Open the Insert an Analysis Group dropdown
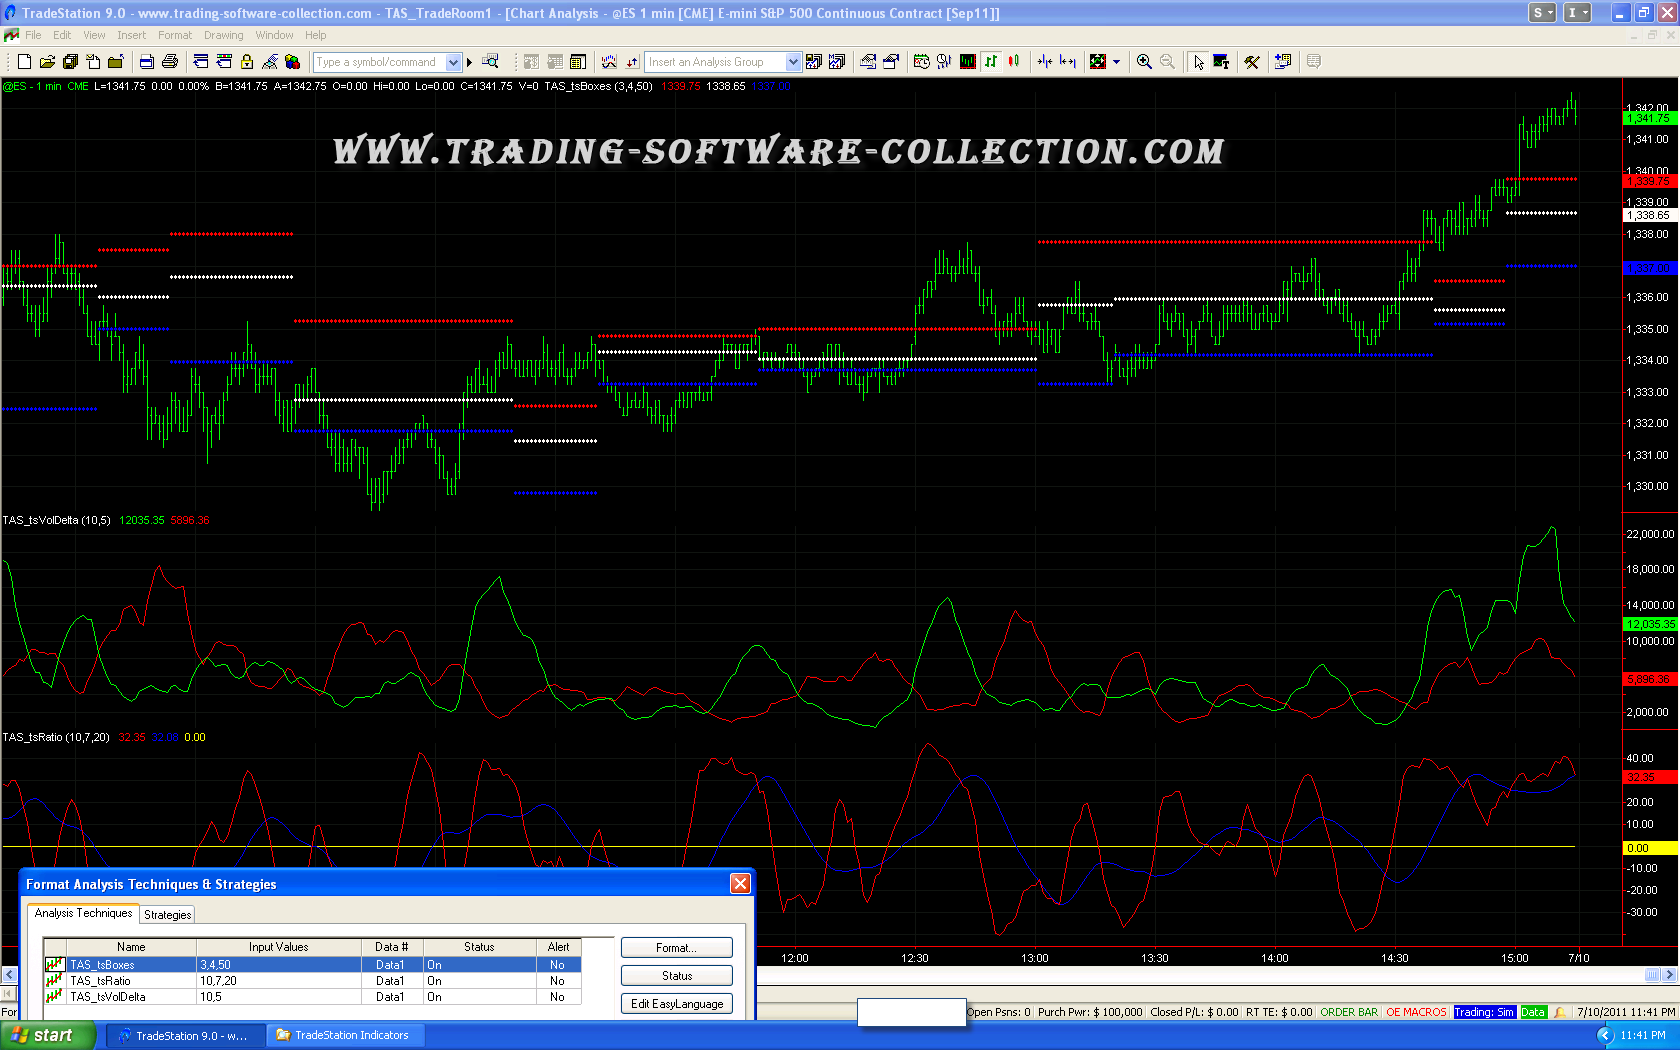 tap(793, 62)
